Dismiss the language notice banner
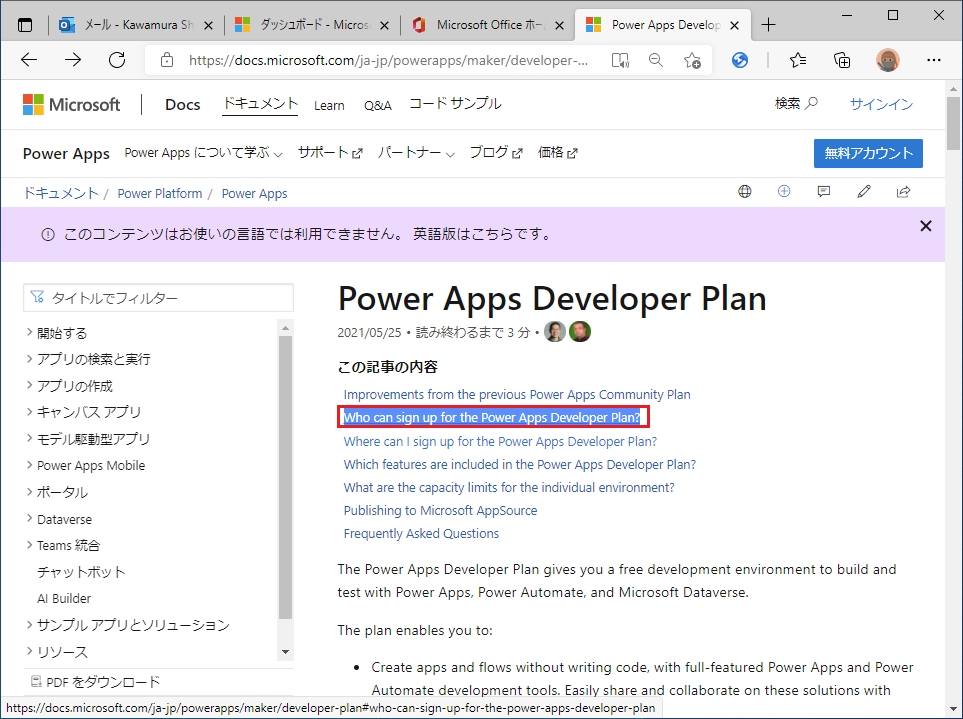 [x=926, y=226]
